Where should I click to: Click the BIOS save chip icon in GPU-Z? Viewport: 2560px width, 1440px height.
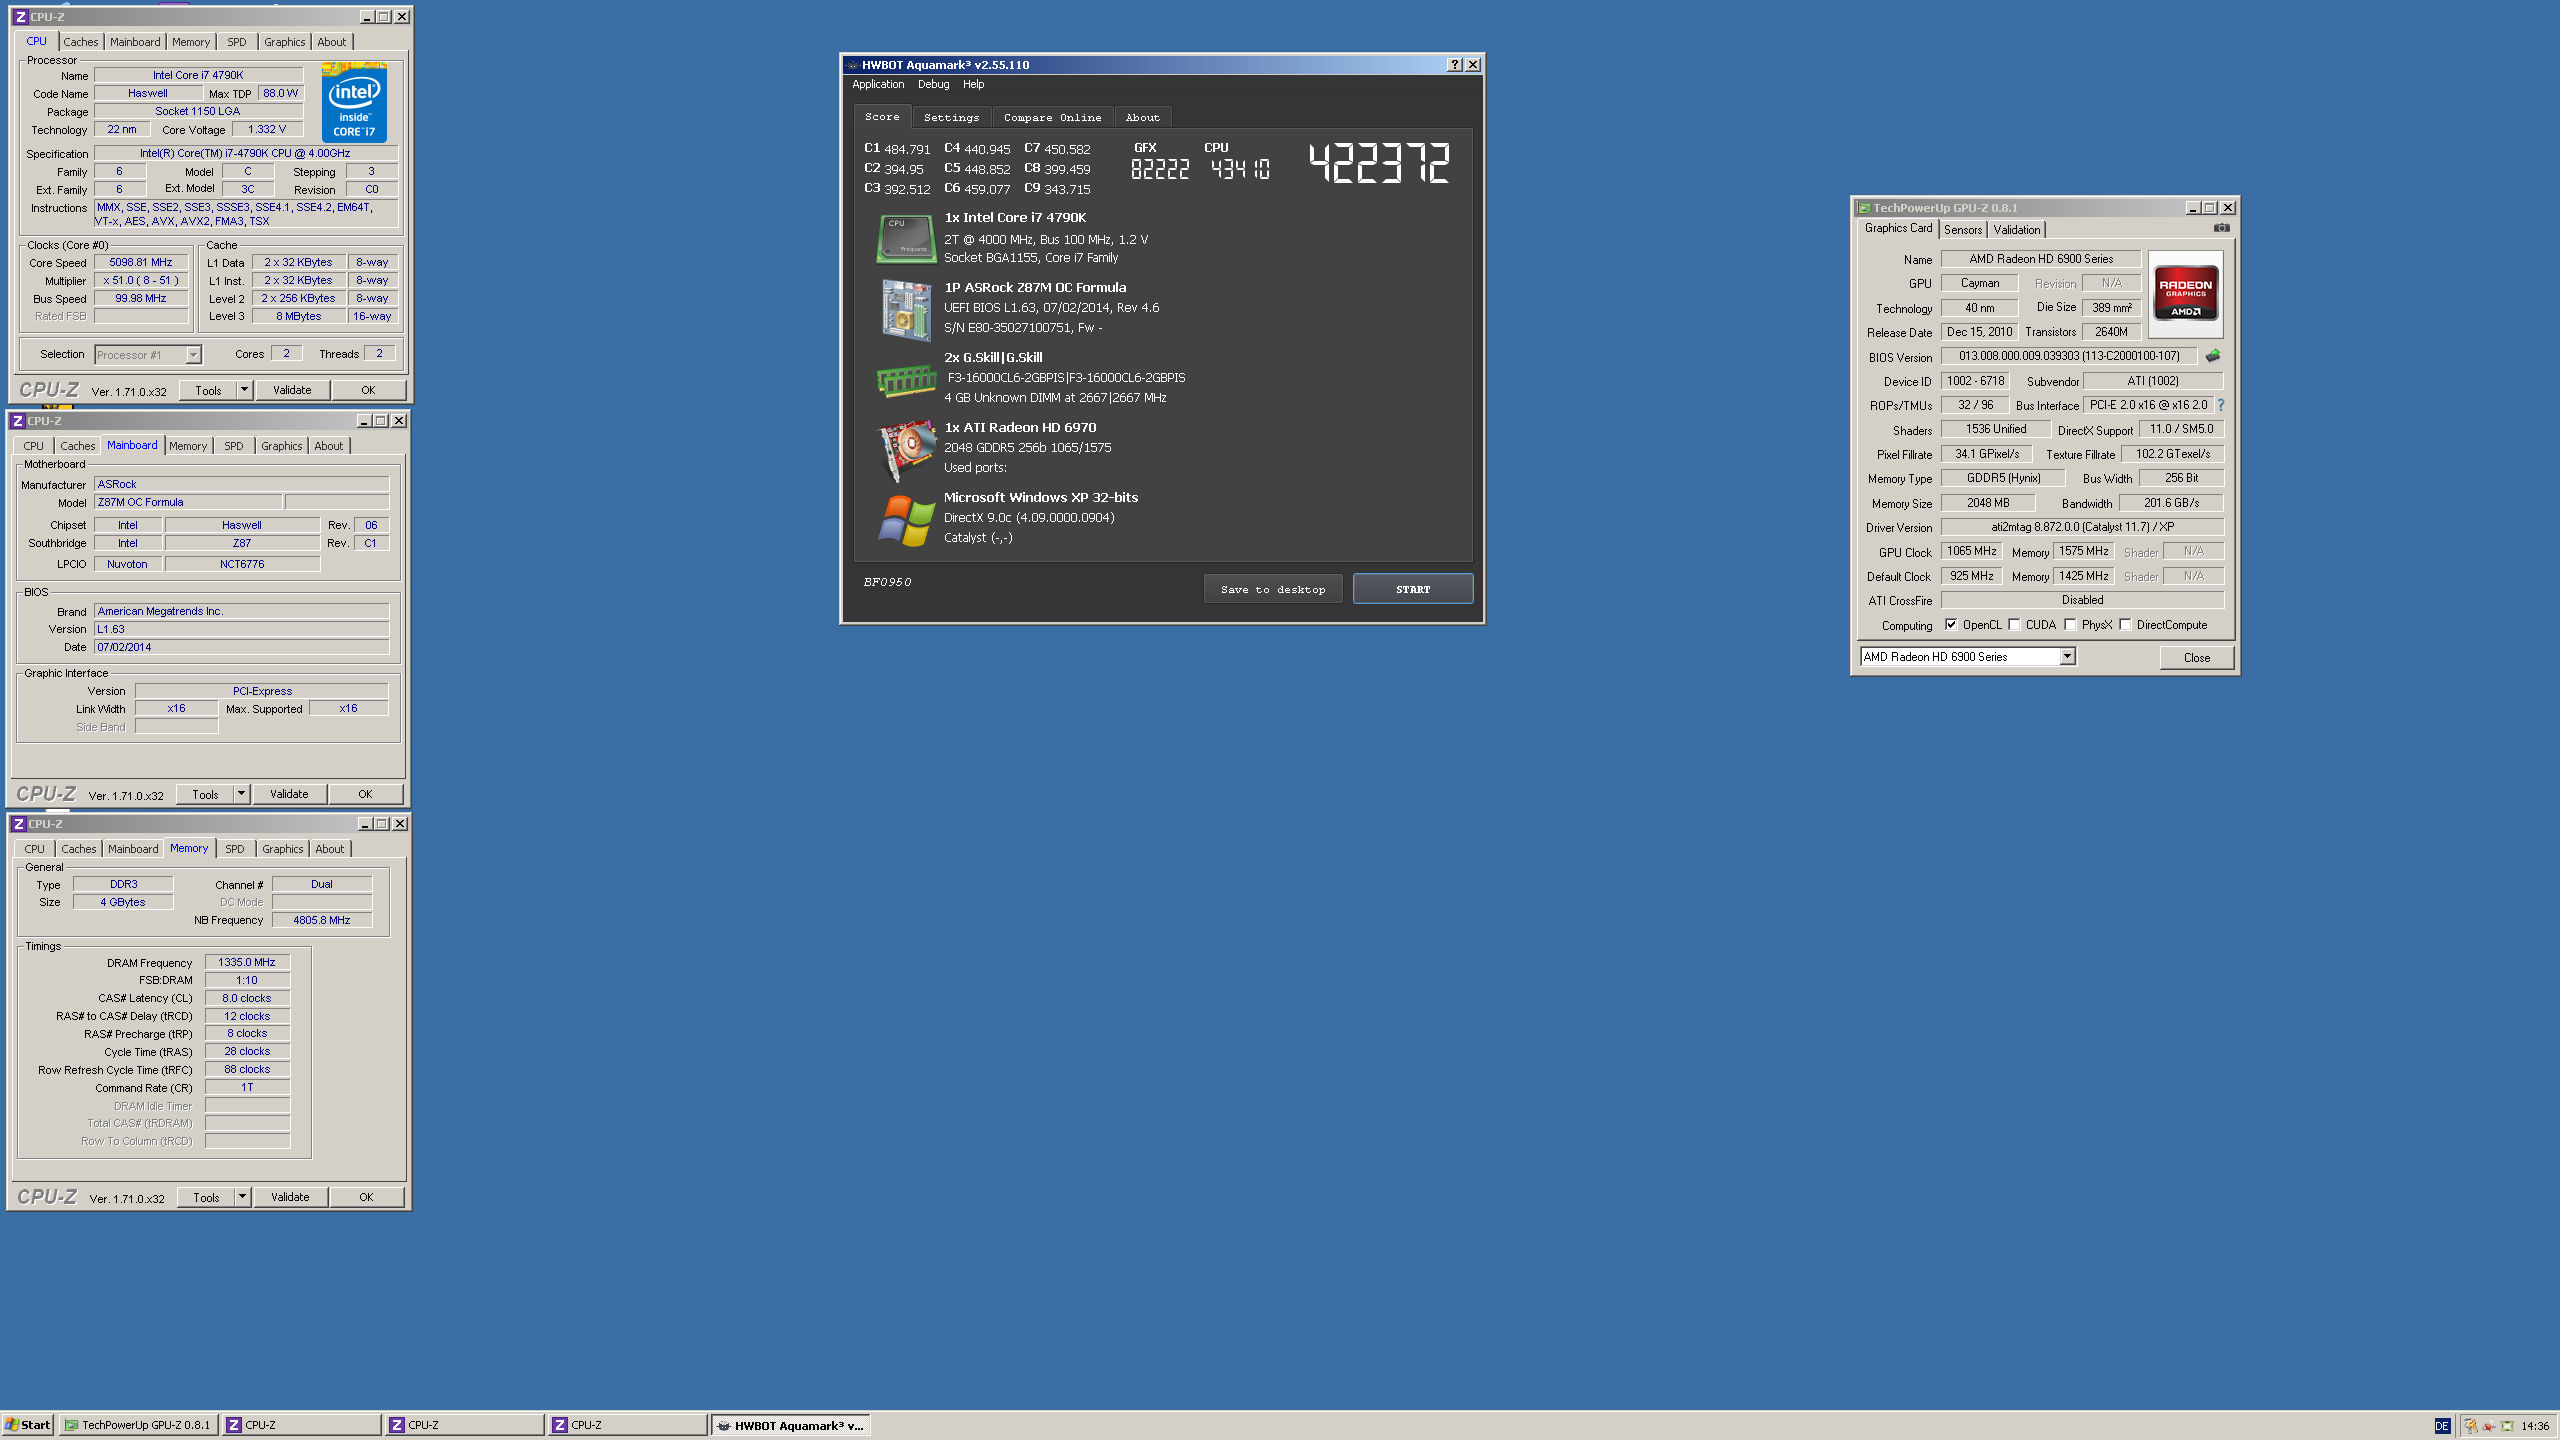(2212, 356)
